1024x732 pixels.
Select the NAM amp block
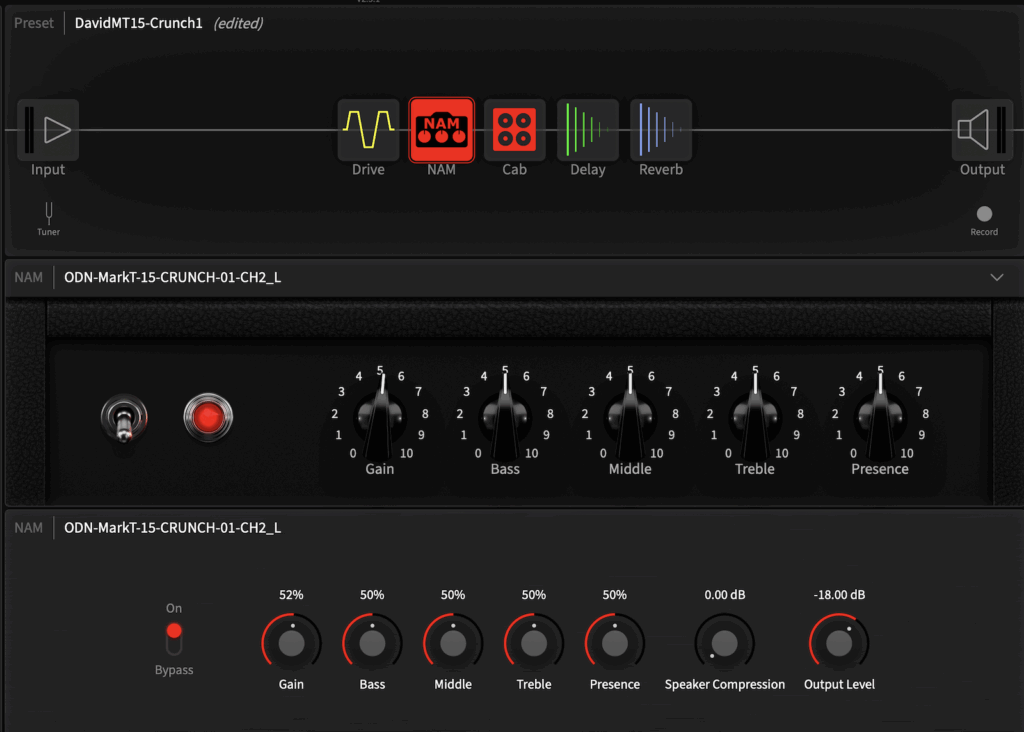point(441,130)
